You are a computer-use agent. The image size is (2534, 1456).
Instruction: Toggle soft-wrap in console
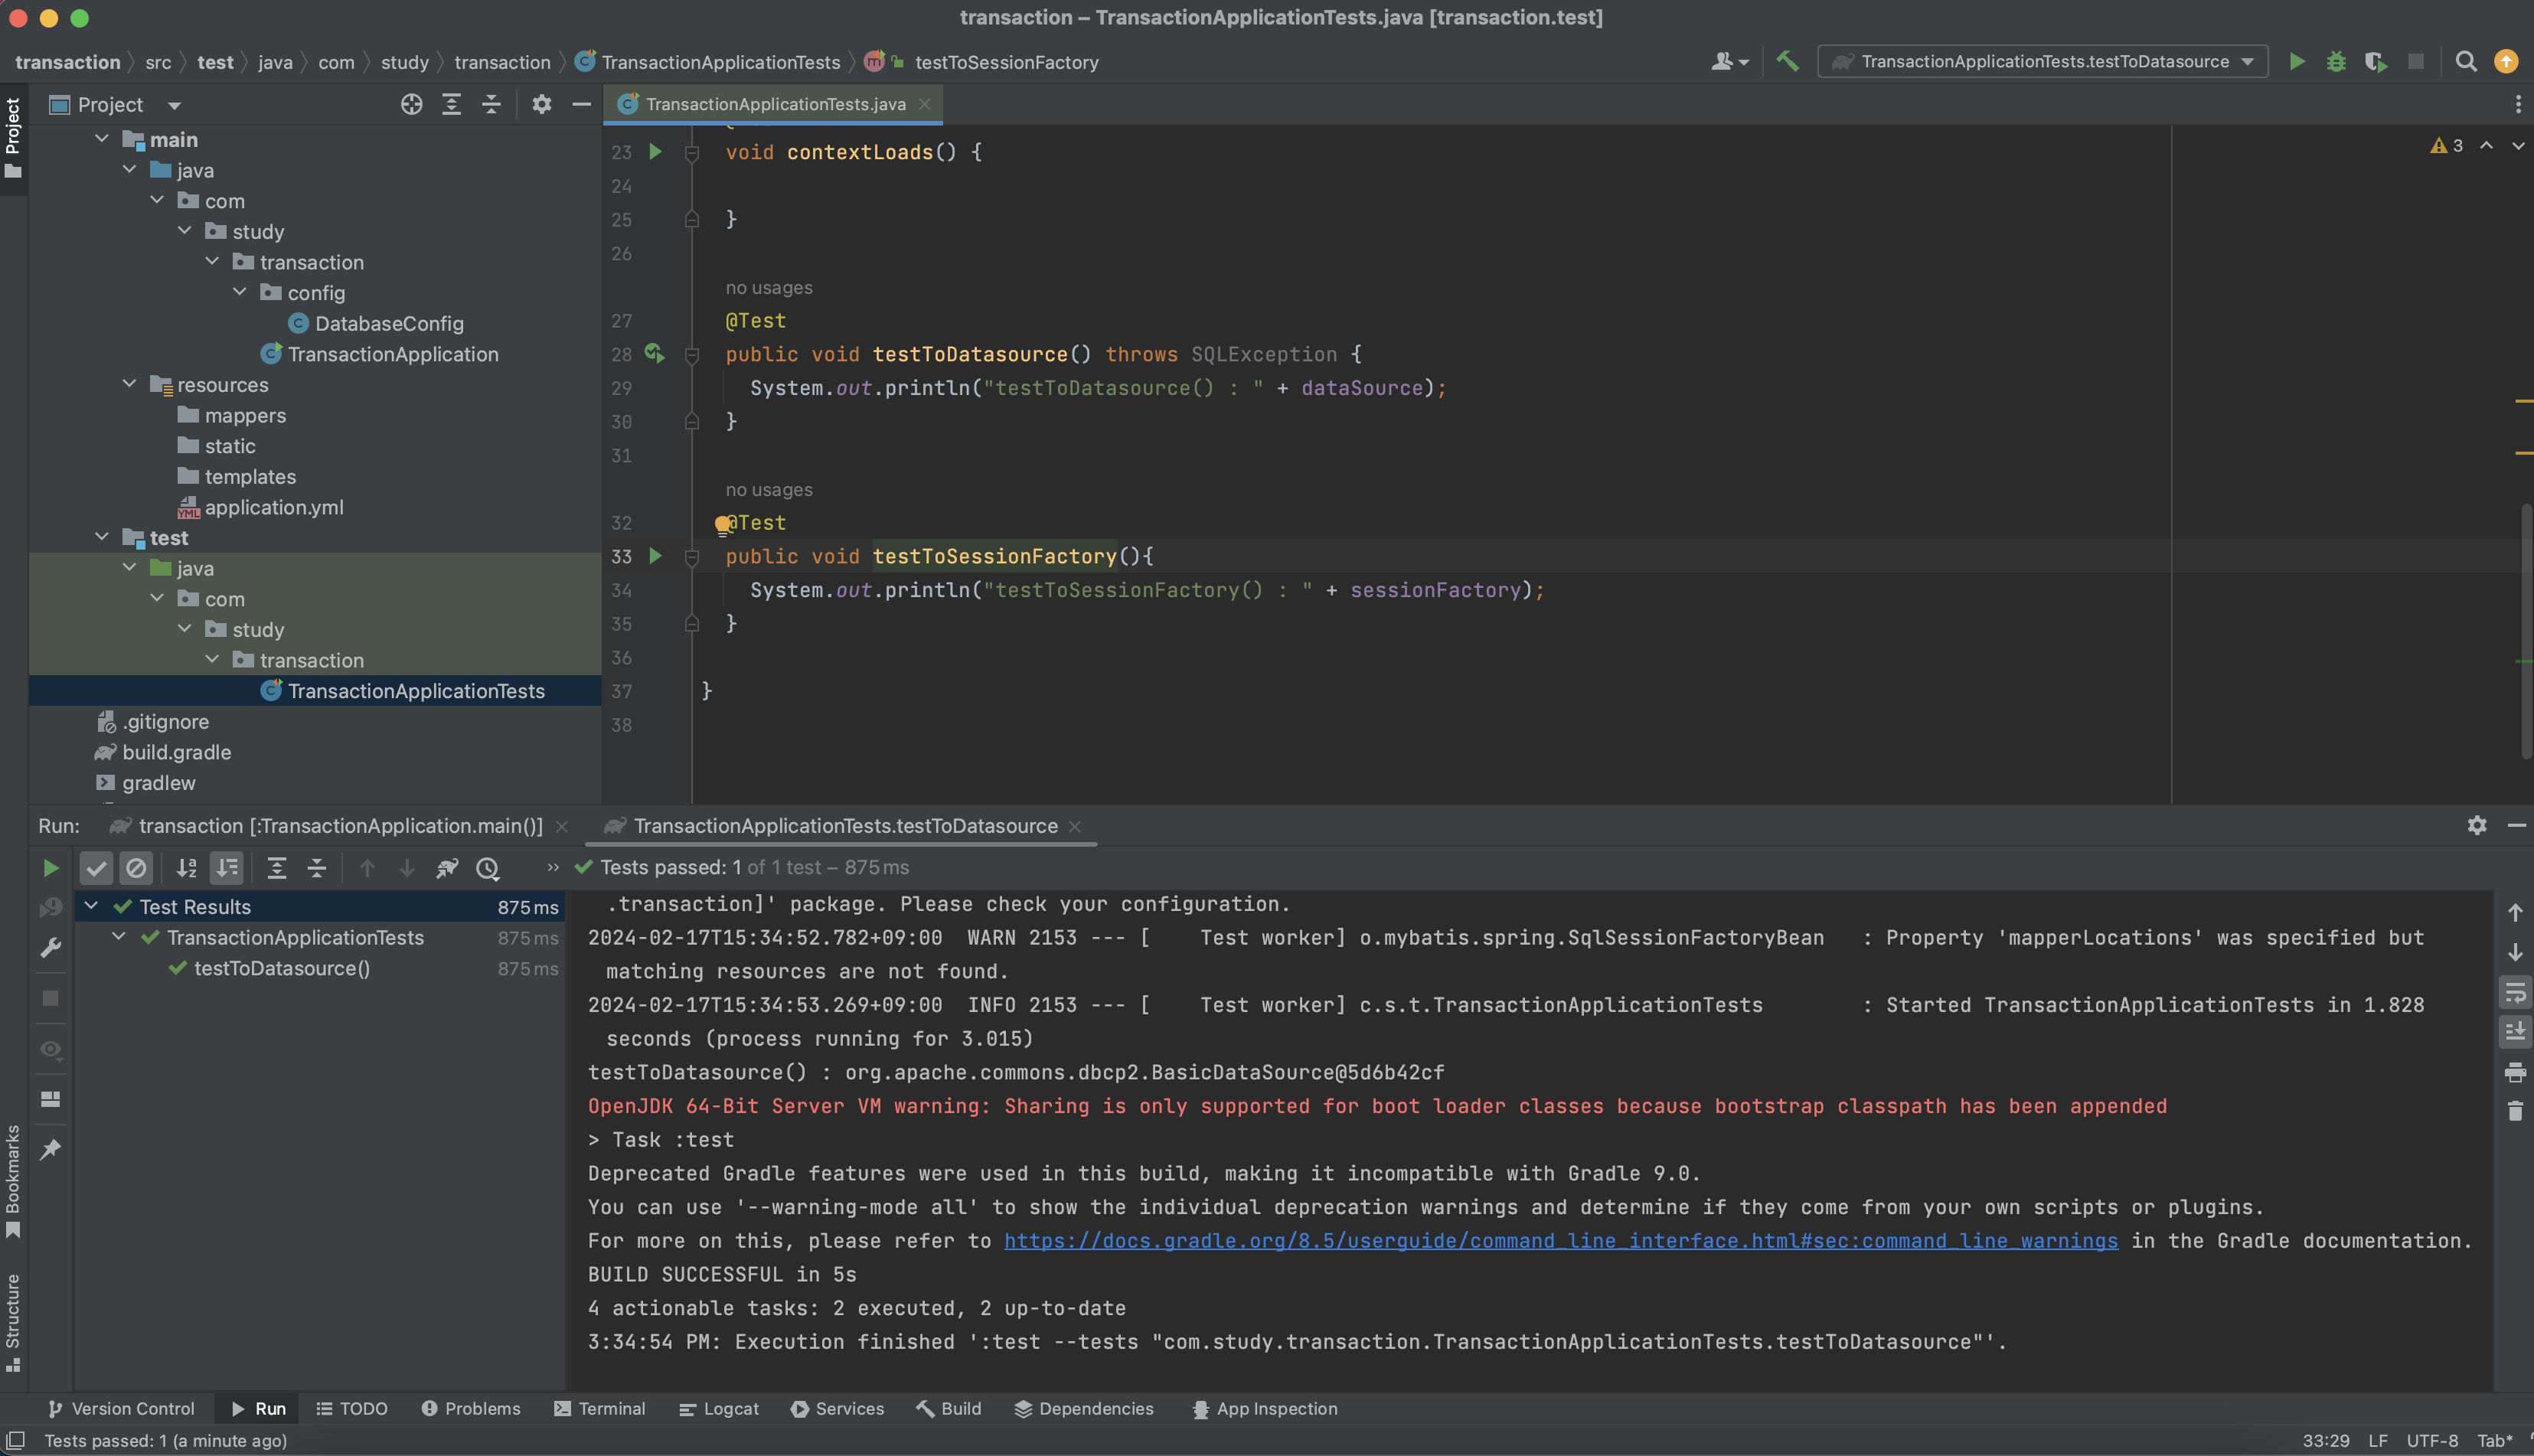point(2515,993)
